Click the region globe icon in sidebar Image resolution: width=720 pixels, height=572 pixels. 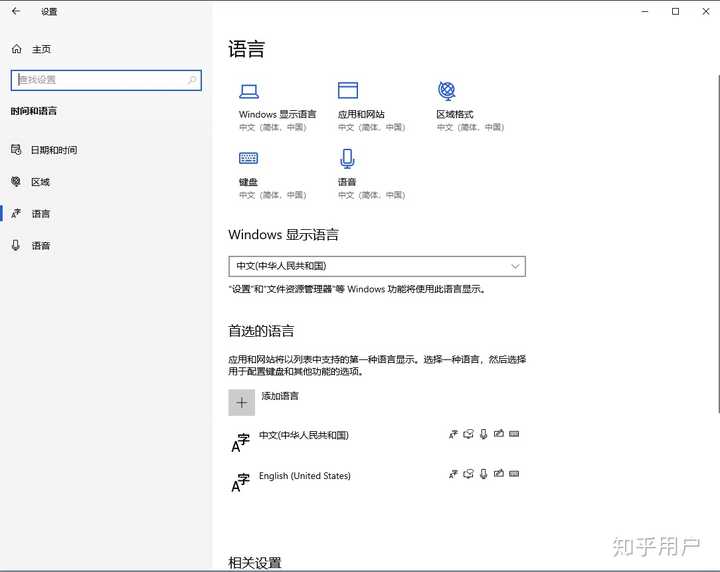coord(16,181)
